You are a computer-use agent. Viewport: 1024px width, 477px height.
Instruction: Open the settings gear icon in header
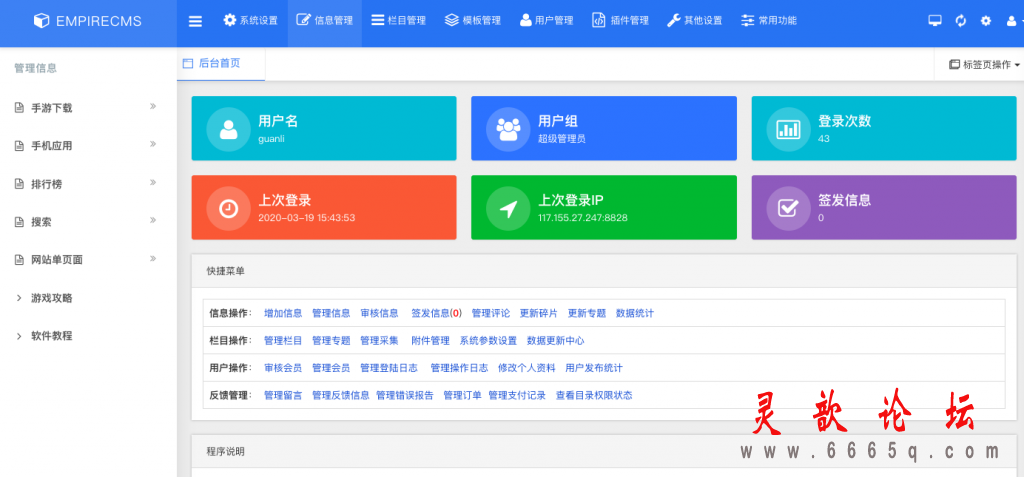[x=986, y=21]
